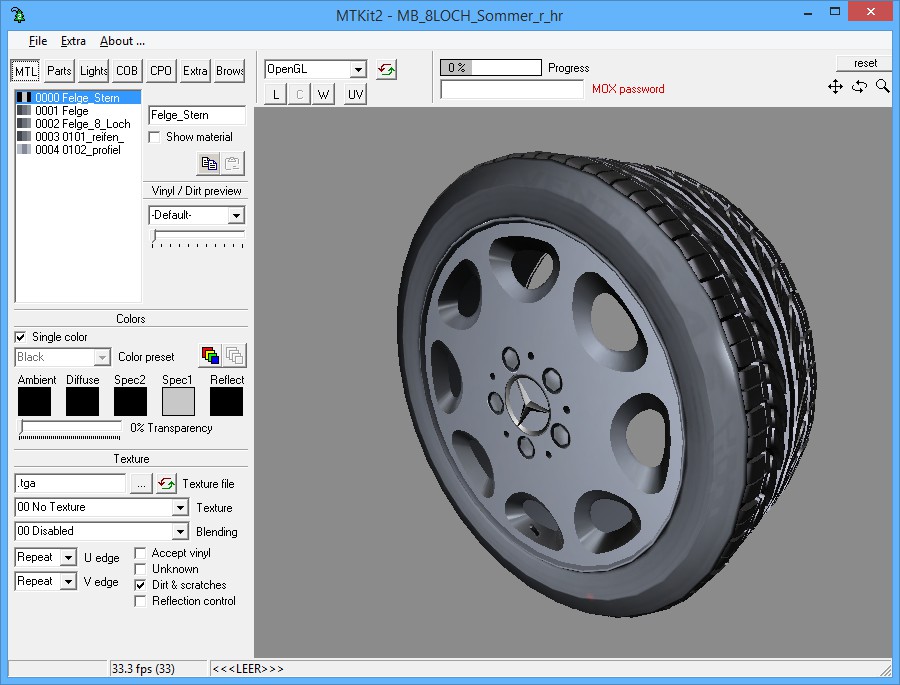Switch to the COB tab

pyautogui.click(x=127, y=71)
